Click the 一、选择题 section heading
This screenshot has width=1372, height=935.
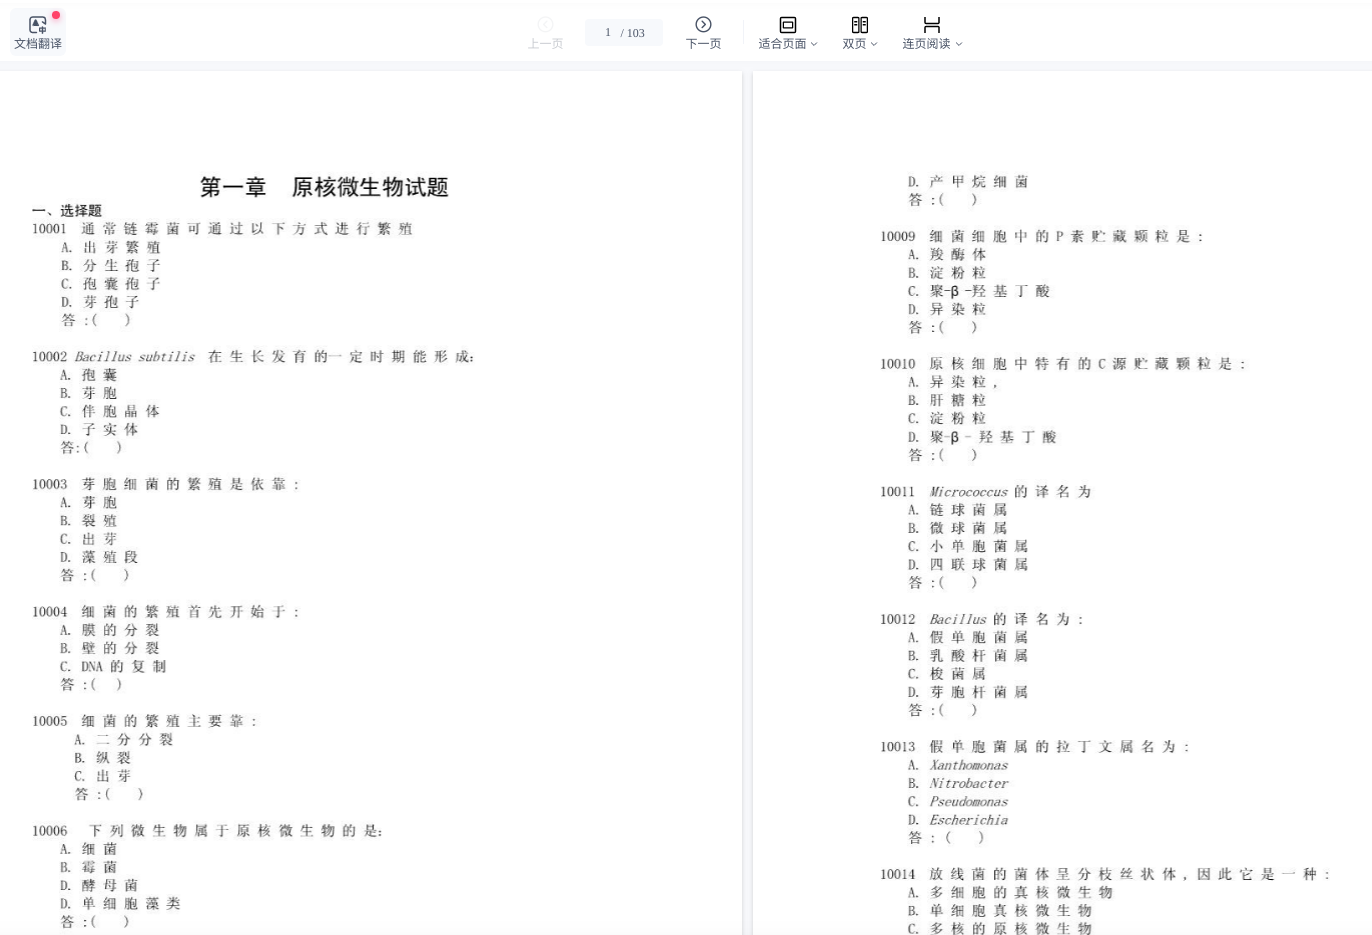click(67, 211)
